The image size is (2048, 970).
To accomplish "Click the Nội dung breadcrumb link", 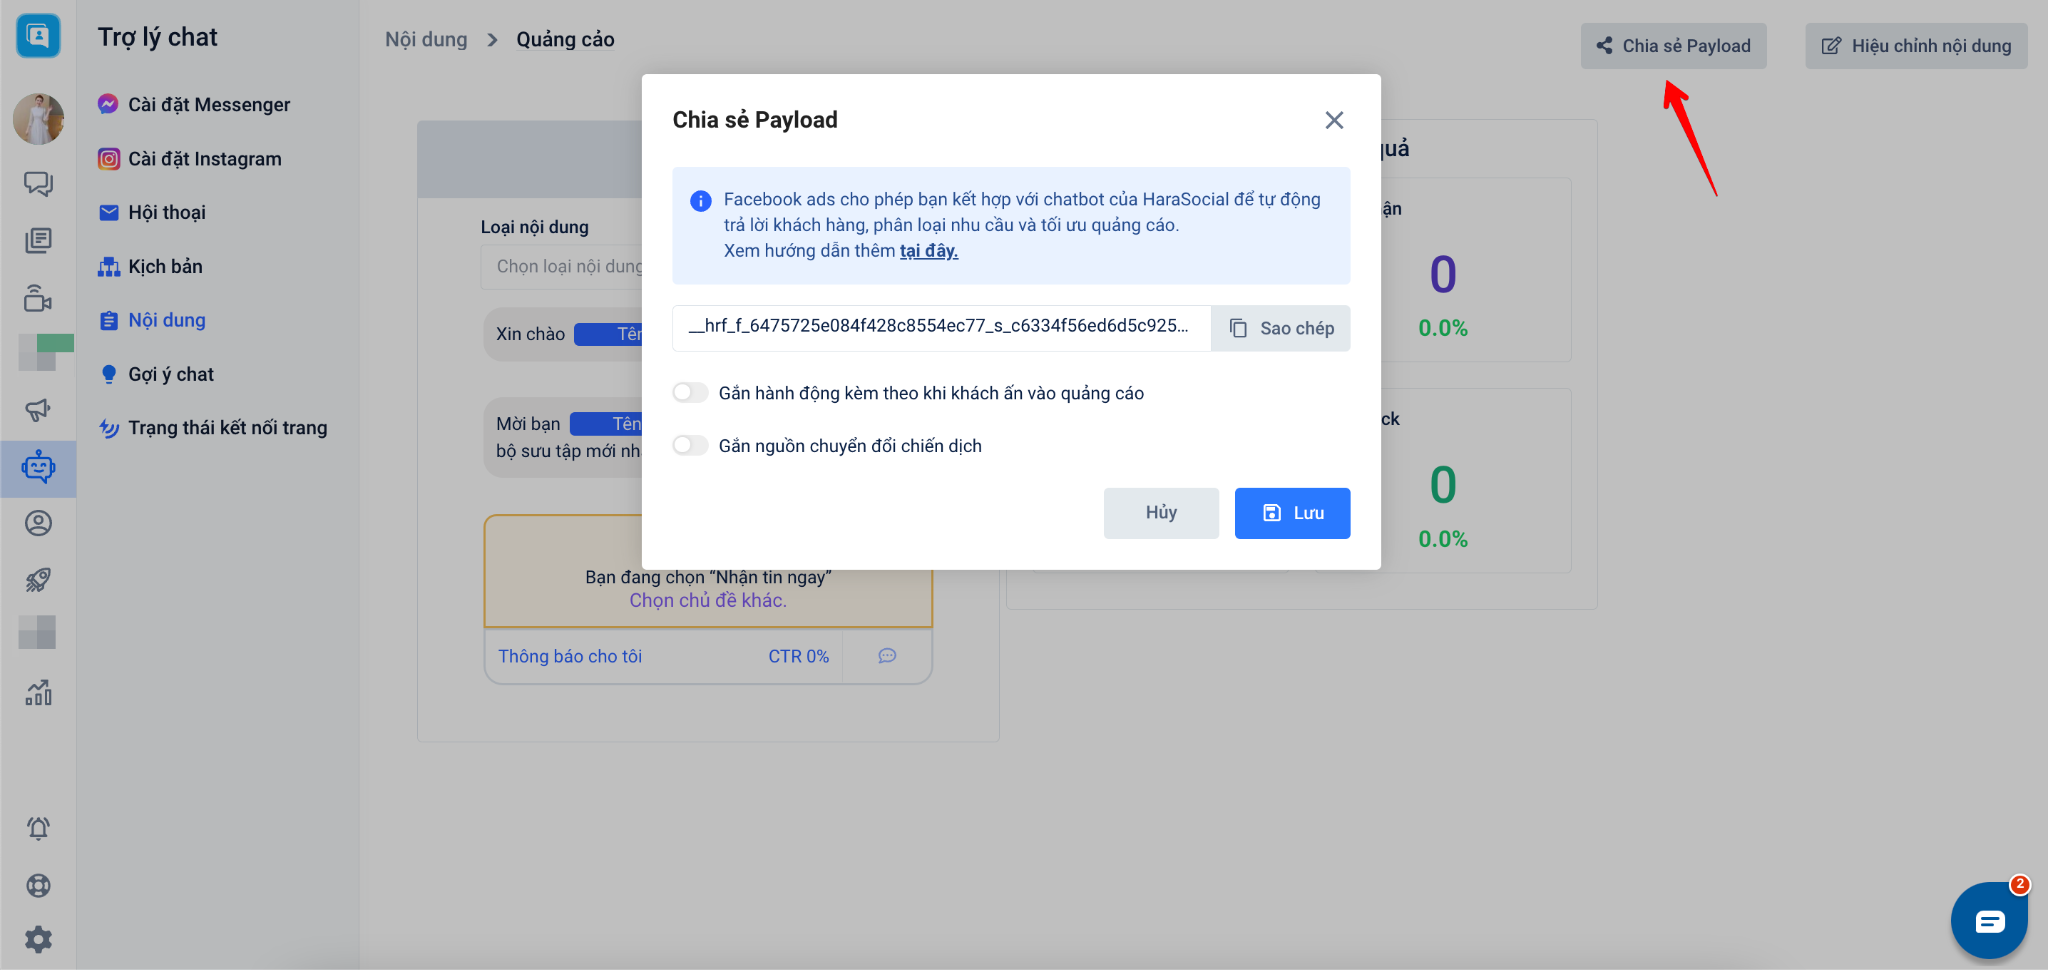I will pos(426,39).
